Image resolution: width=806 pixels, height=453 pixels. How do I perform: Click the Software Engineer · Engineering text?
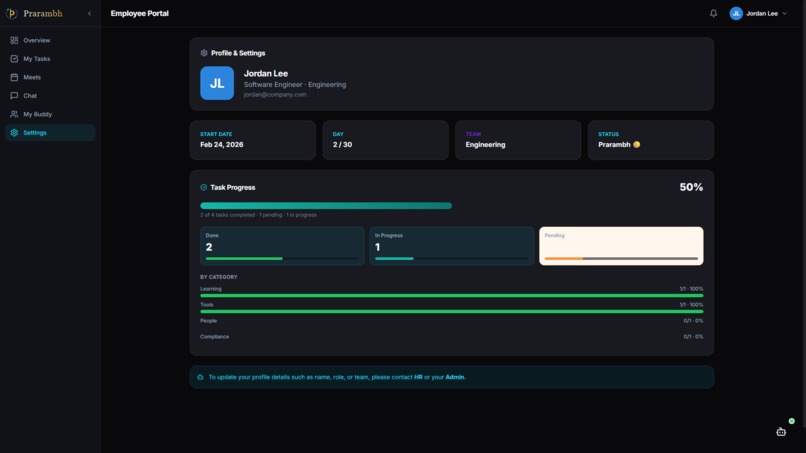(x=295, y=84)
